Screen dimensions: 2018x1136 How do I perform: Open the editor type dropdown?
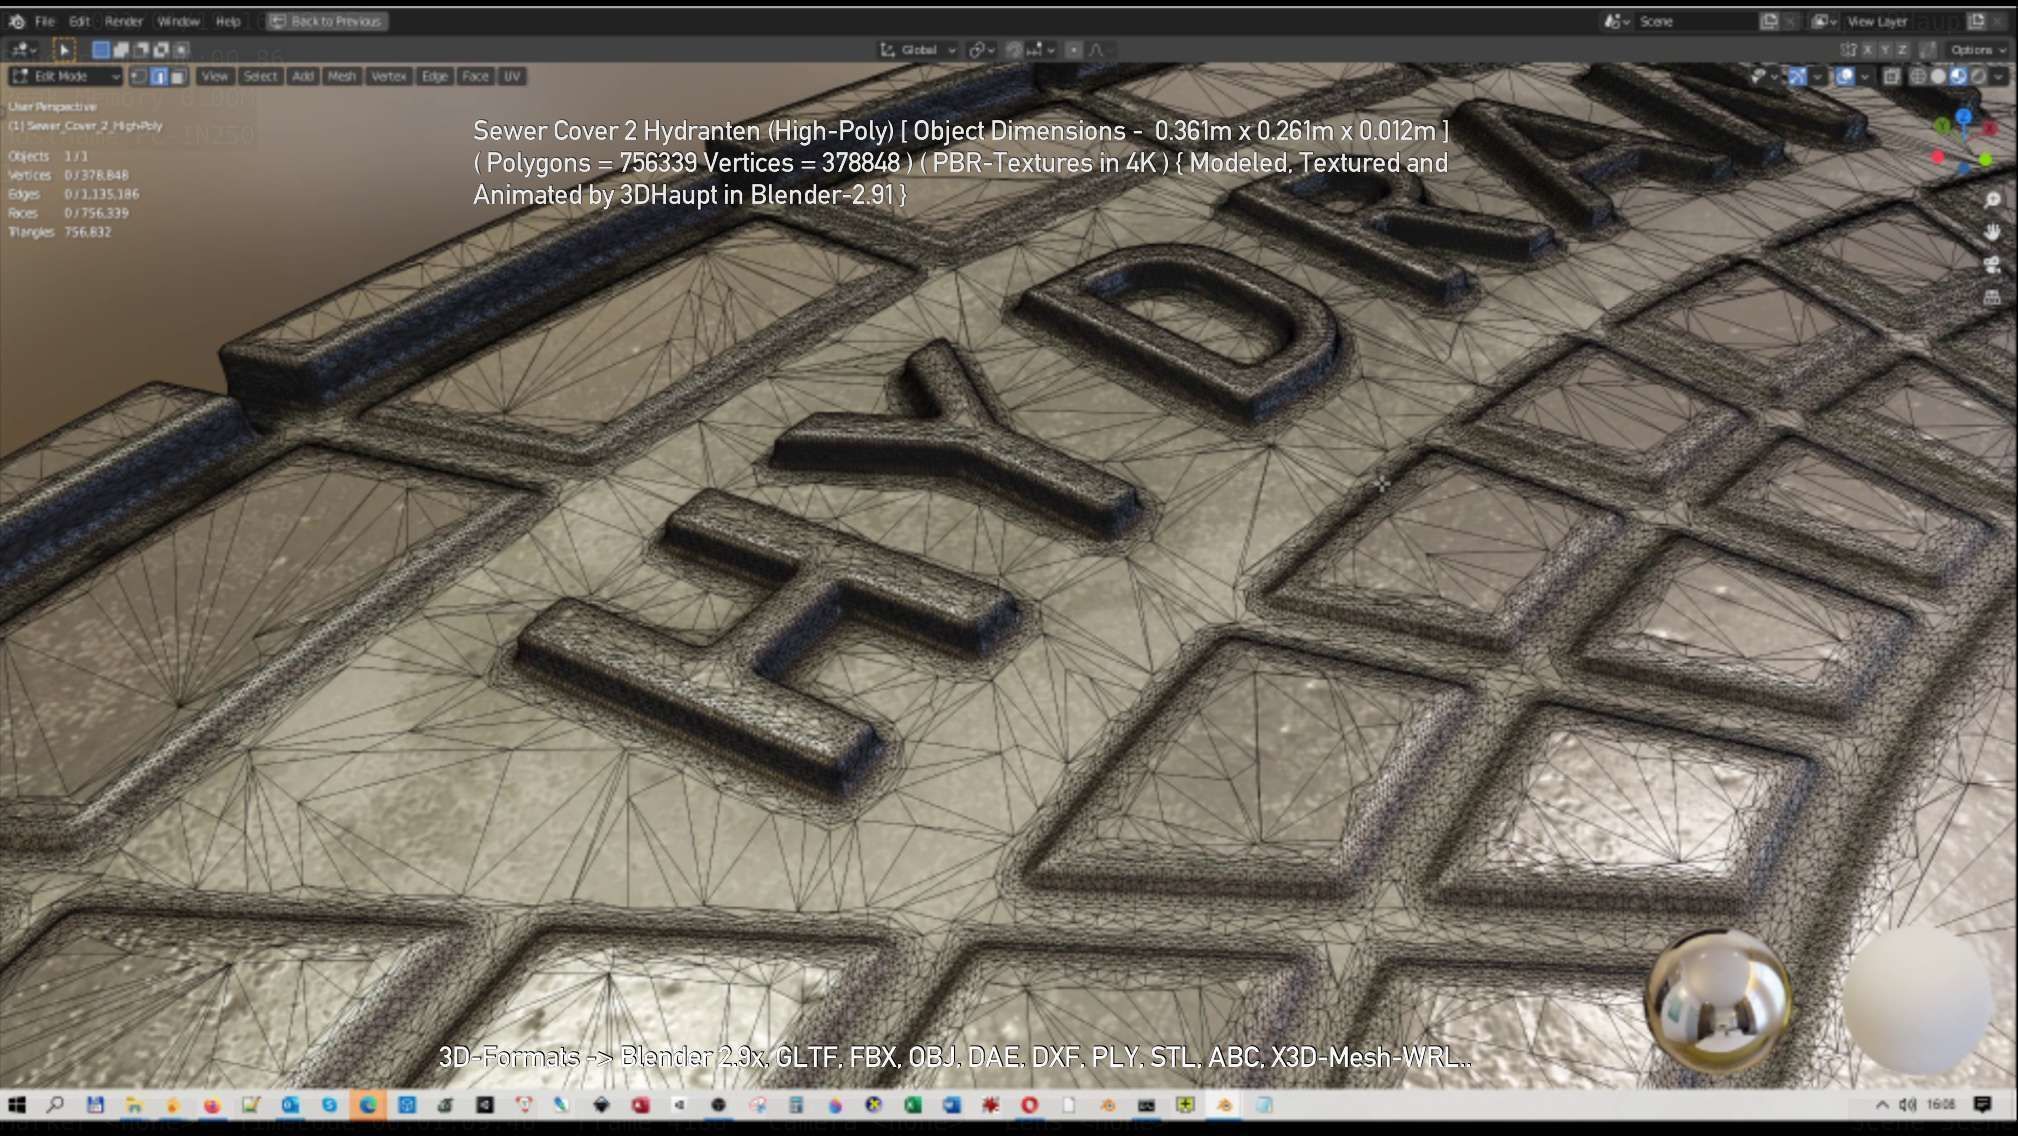pyautogui.click(x=22, y=49)
